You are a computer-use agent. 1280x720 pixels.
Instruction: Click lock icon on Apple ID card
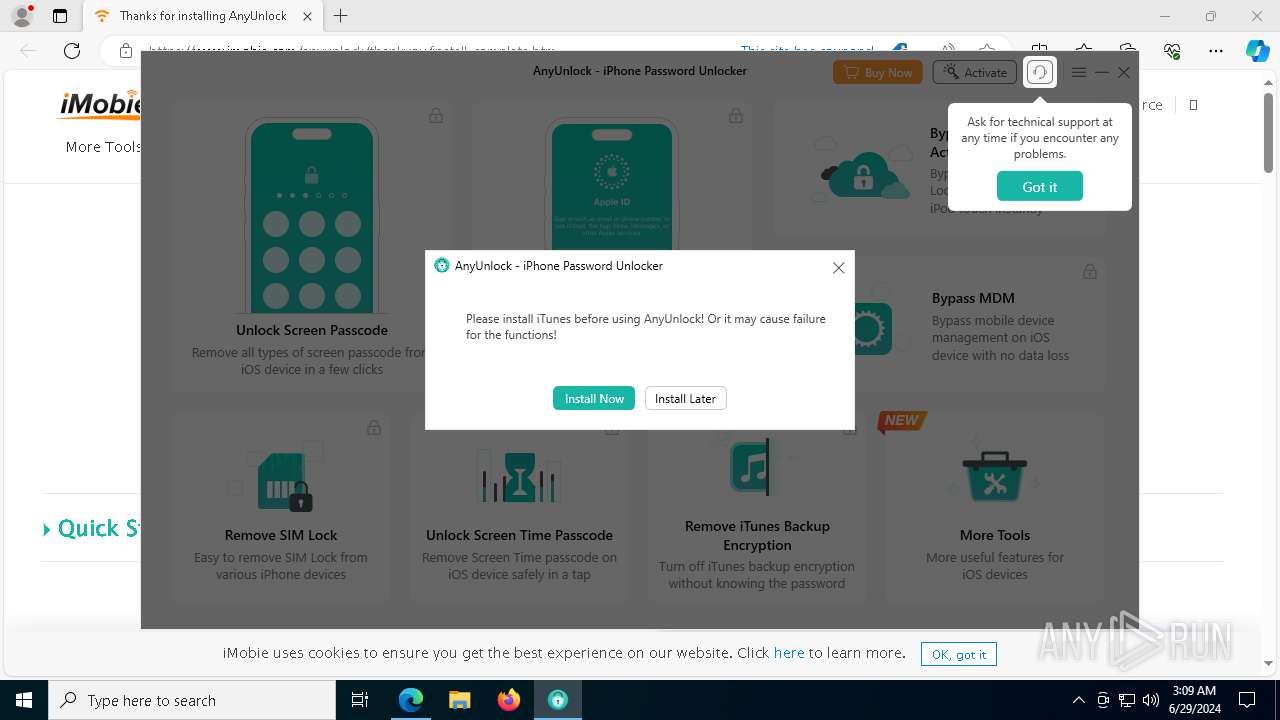[x=736, y=116]
